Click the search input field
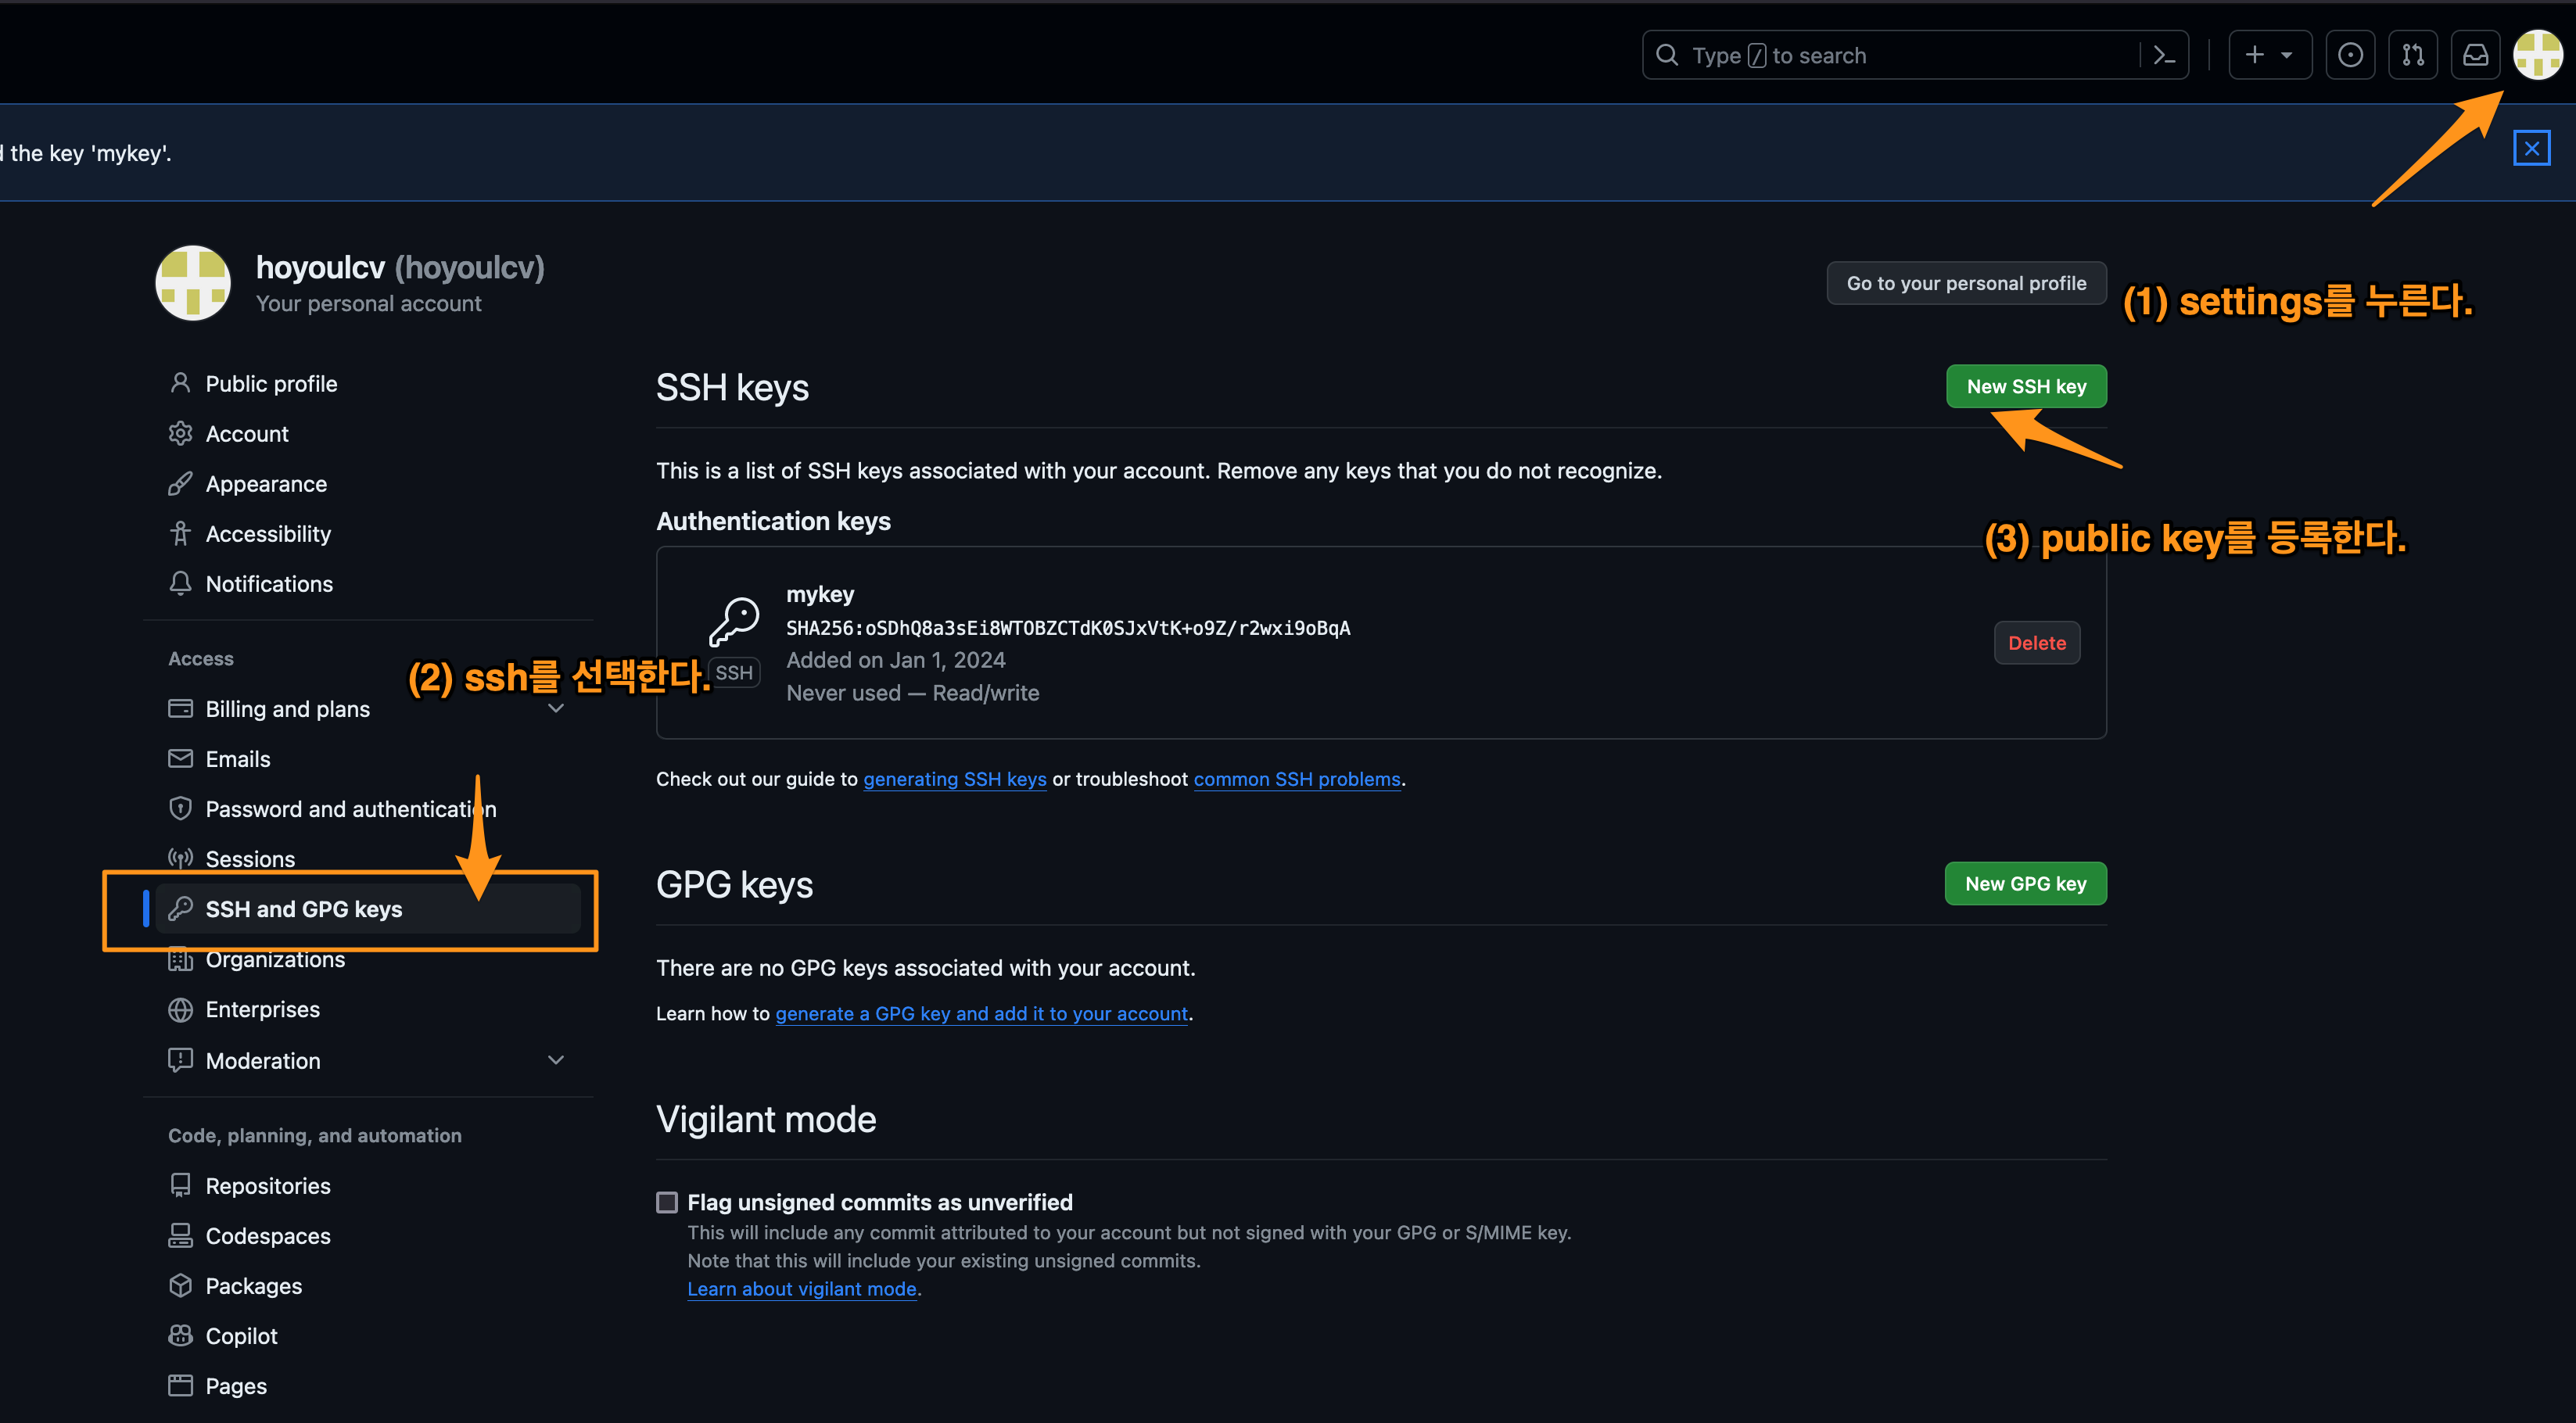Viewport: 2576px width, 1423px height. (1900, 54)
